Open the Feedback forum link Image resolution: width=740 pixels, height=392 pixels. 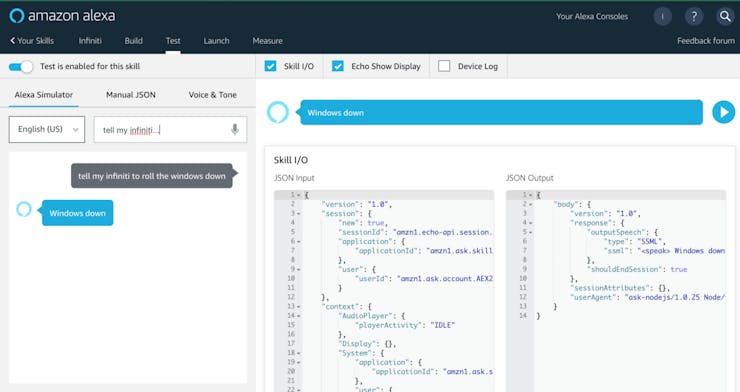(706, 41)
